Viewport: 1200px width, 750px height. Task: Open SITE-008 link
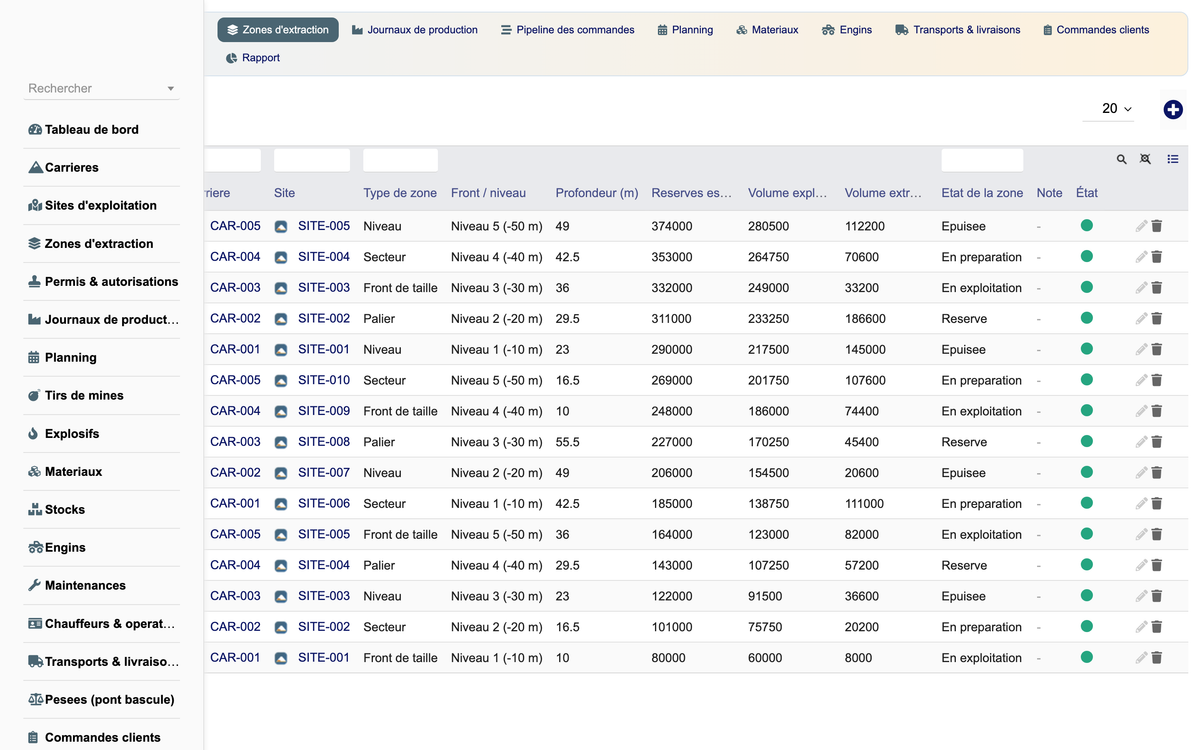pos(324,442)
